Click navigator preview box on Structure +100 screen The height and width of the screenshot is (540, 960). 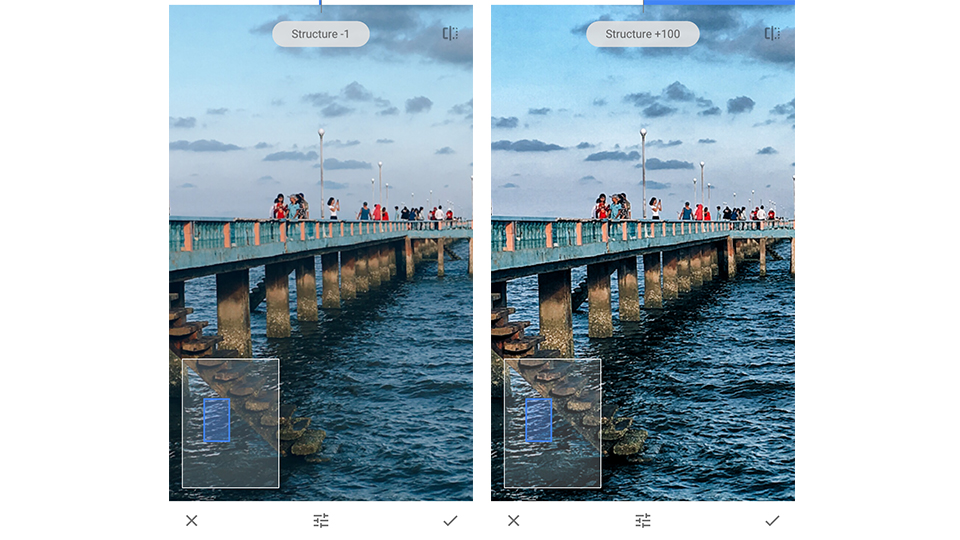(x=553, y=423)
